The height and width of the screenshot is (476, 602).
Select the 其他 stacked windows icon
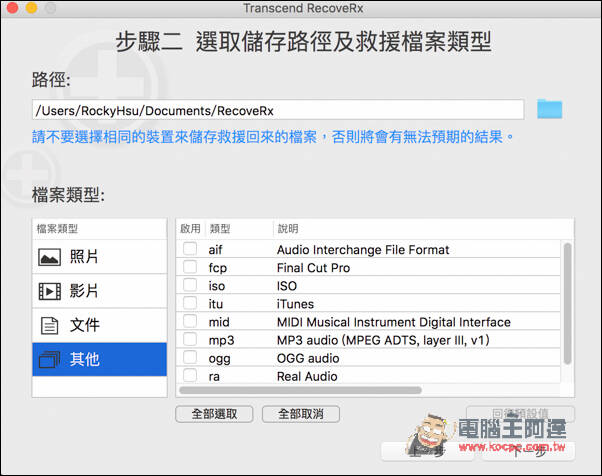tap(50, 359)
